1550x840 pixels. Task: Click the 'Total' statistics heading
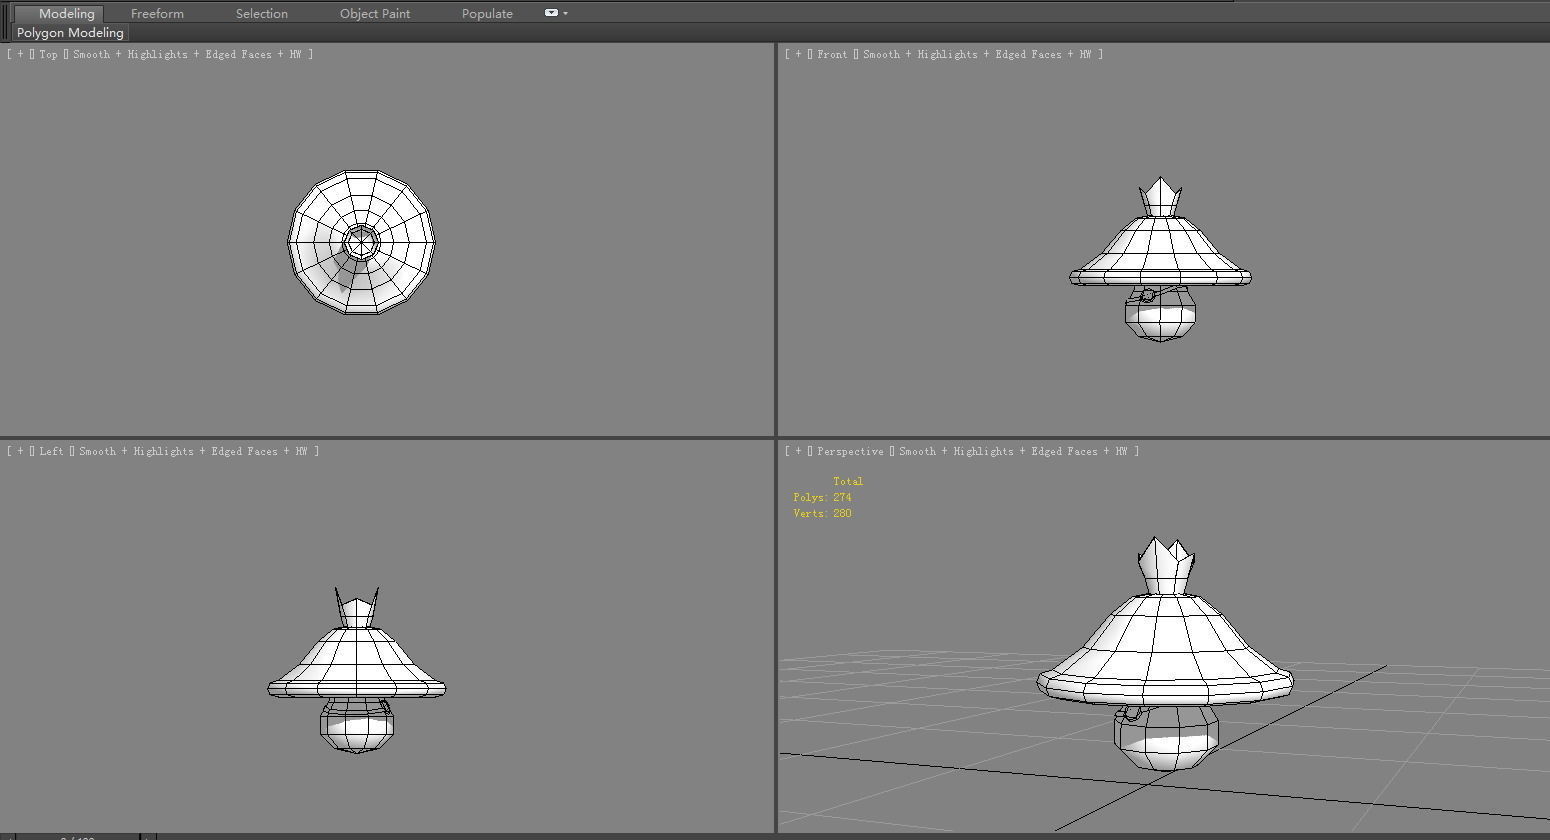pos(848,481)
